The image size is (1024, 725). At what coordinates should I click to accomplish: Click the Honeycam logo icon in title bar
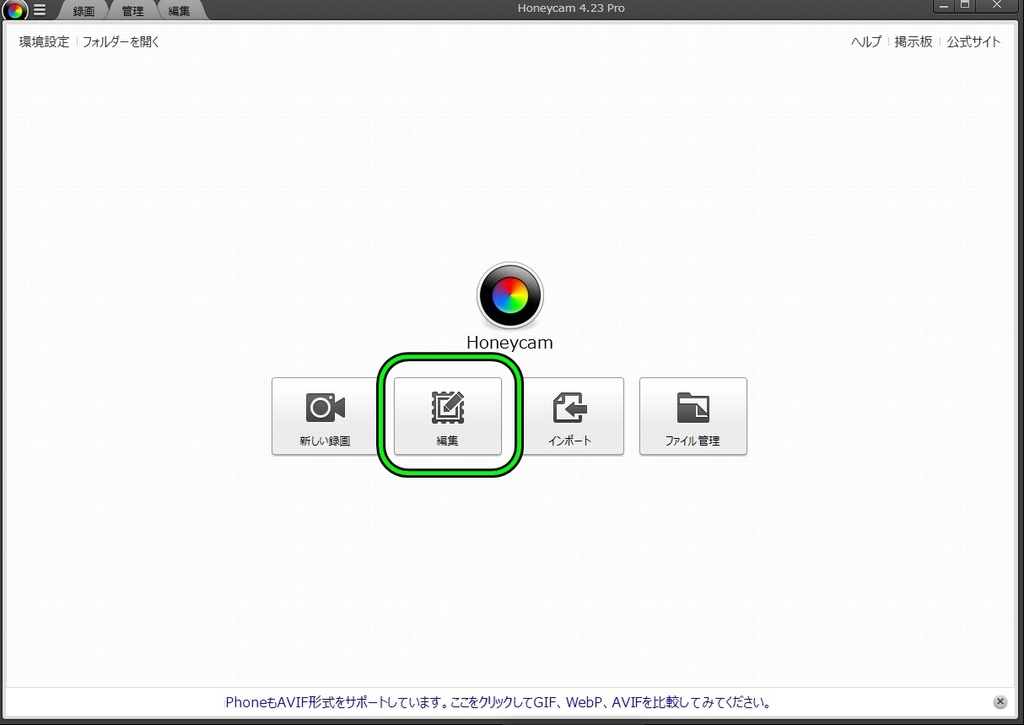(15, 10)
